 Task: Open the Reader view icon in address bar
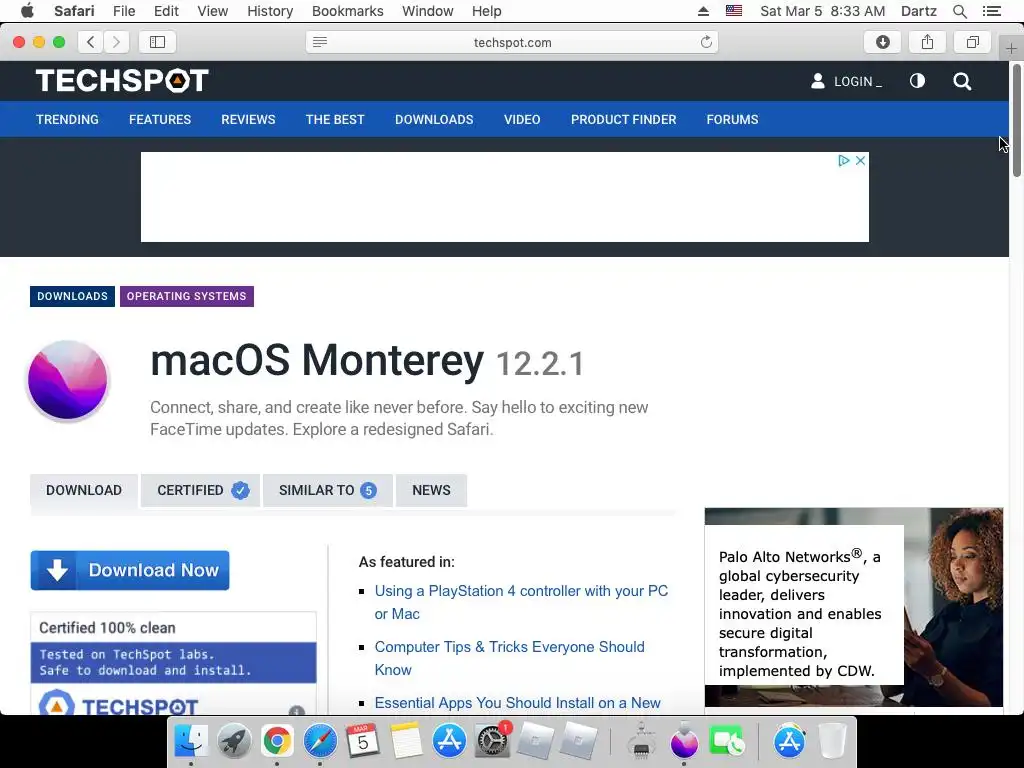(320, 42)
